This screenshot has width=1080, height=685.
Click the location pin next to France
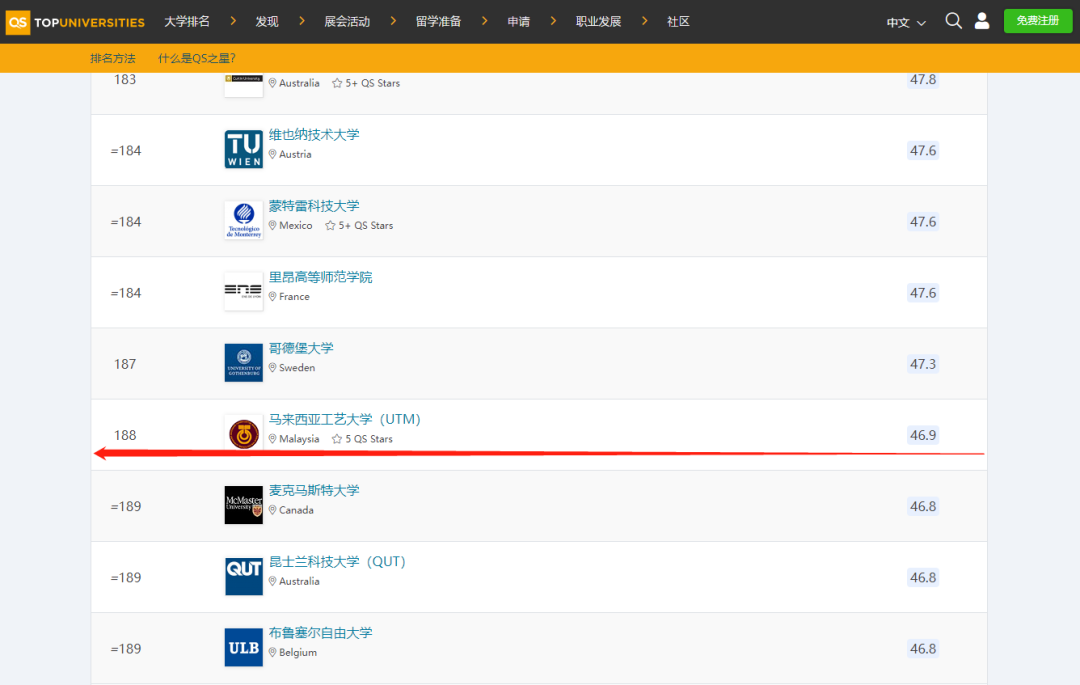click(x=273, y=297)
